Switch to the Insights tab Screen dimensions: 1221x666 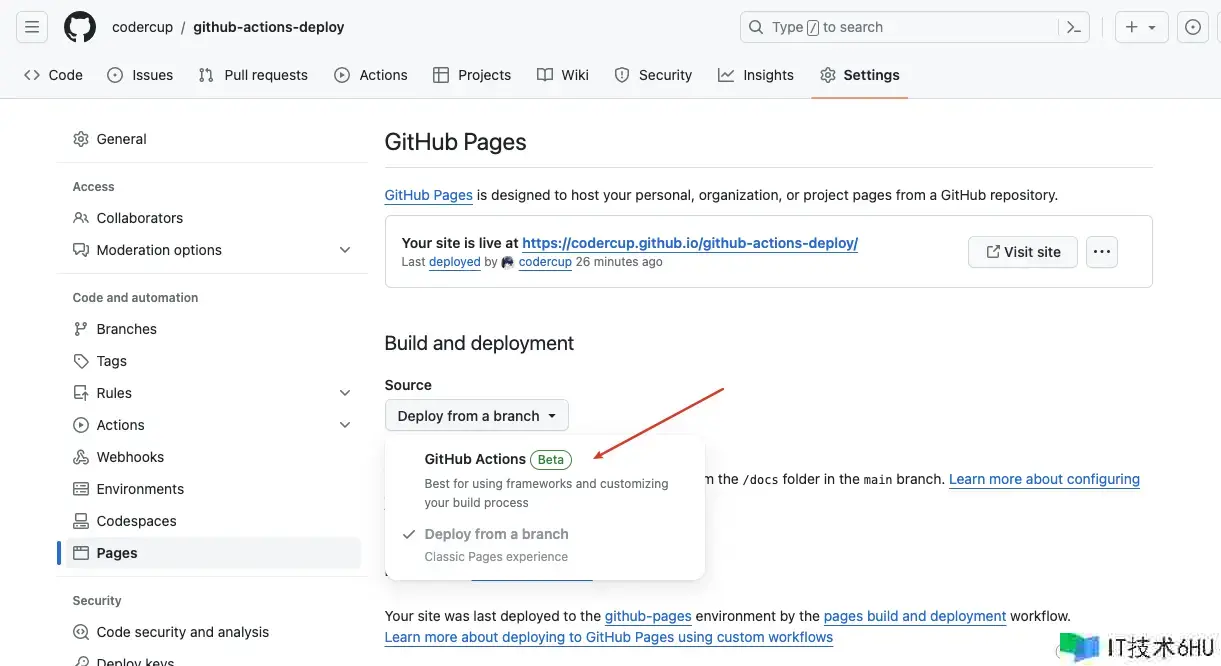pos(756,75)
